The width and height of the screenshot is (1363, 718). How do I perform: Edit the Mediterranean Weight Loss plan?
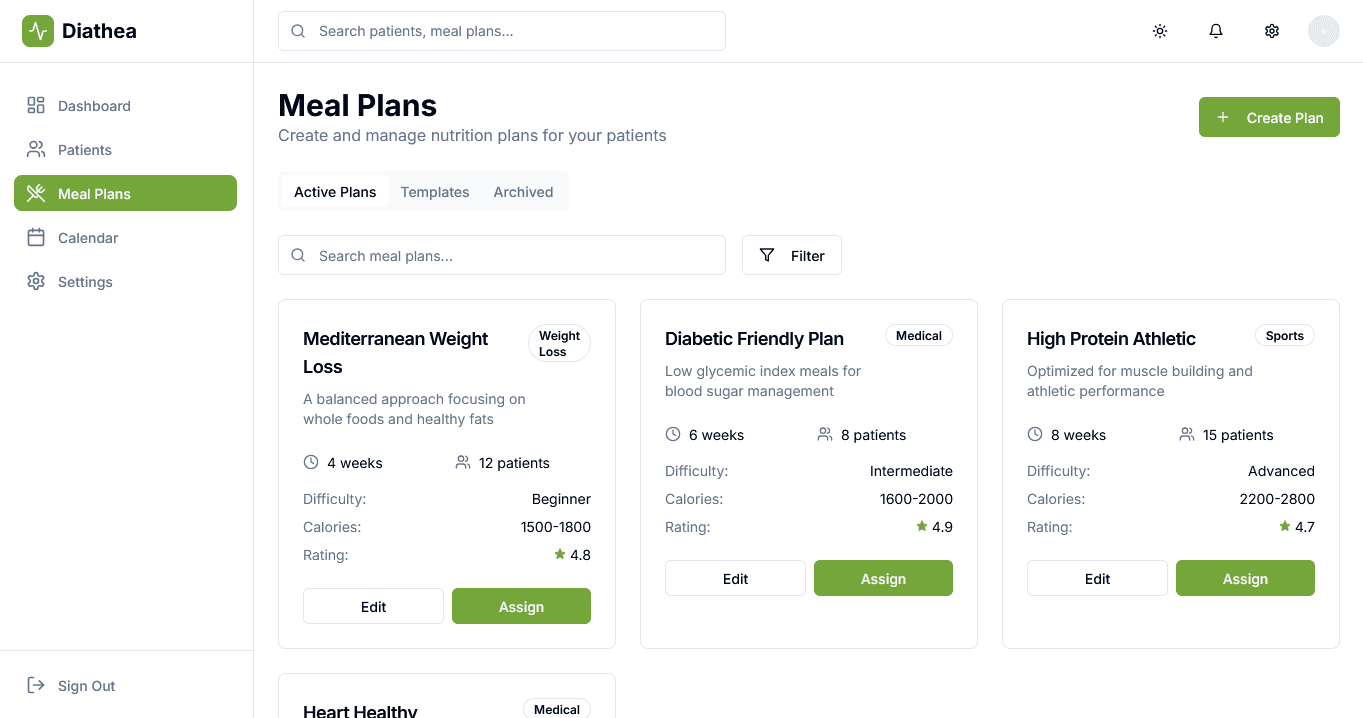click(373, 606)
